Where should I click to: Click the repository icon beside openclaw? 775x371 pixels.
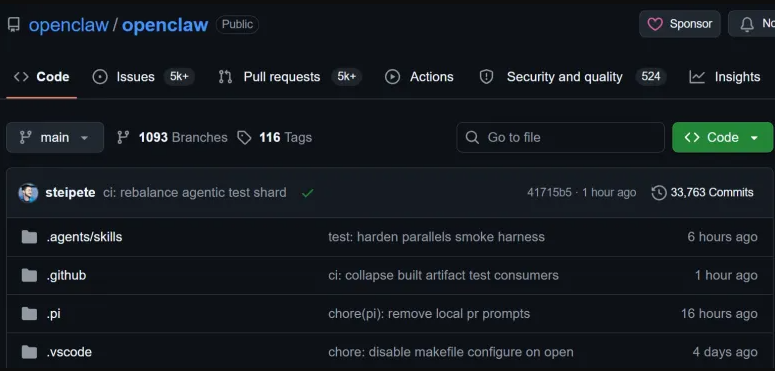click(14, 24)
